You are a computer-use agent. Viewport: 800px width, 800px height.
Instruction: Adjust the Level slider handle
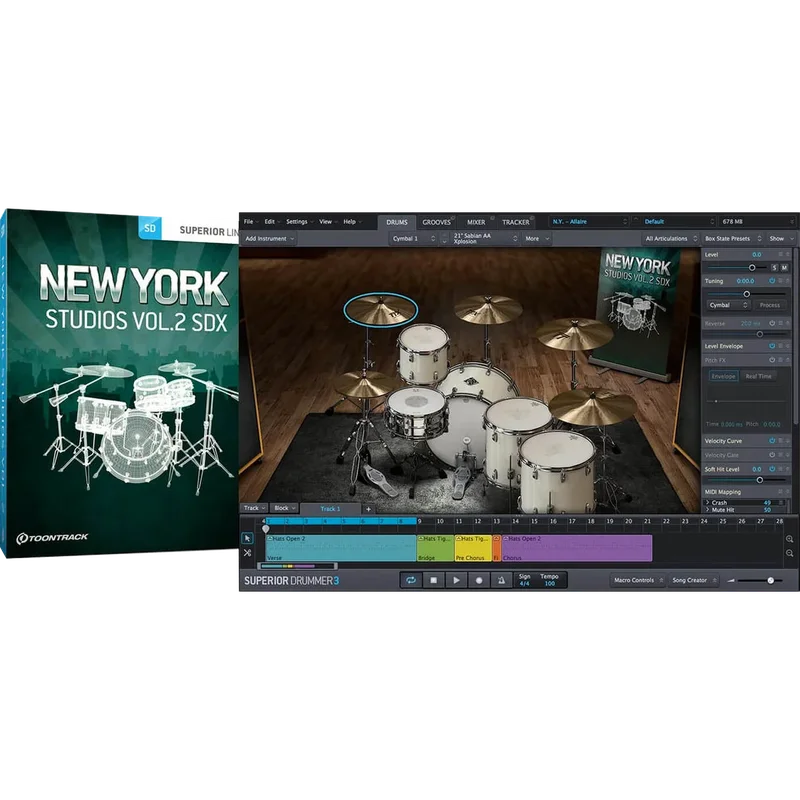tap(752, 267)
